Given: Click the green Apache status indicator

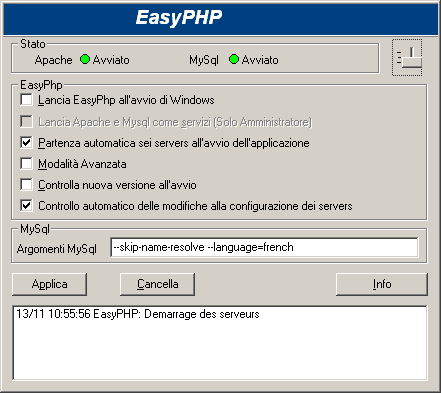Looking at the screenshot, I should (x=85, y=59).
